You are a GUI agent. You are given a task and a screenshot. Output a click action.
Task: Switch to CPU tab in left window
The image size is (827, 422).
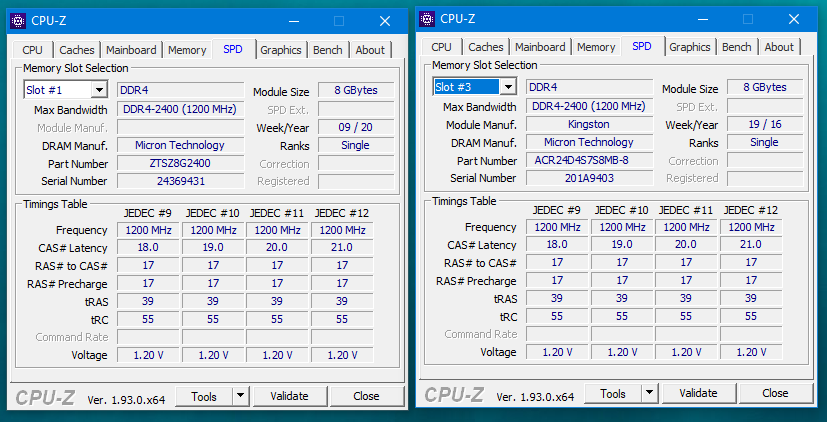coord(32,50)
